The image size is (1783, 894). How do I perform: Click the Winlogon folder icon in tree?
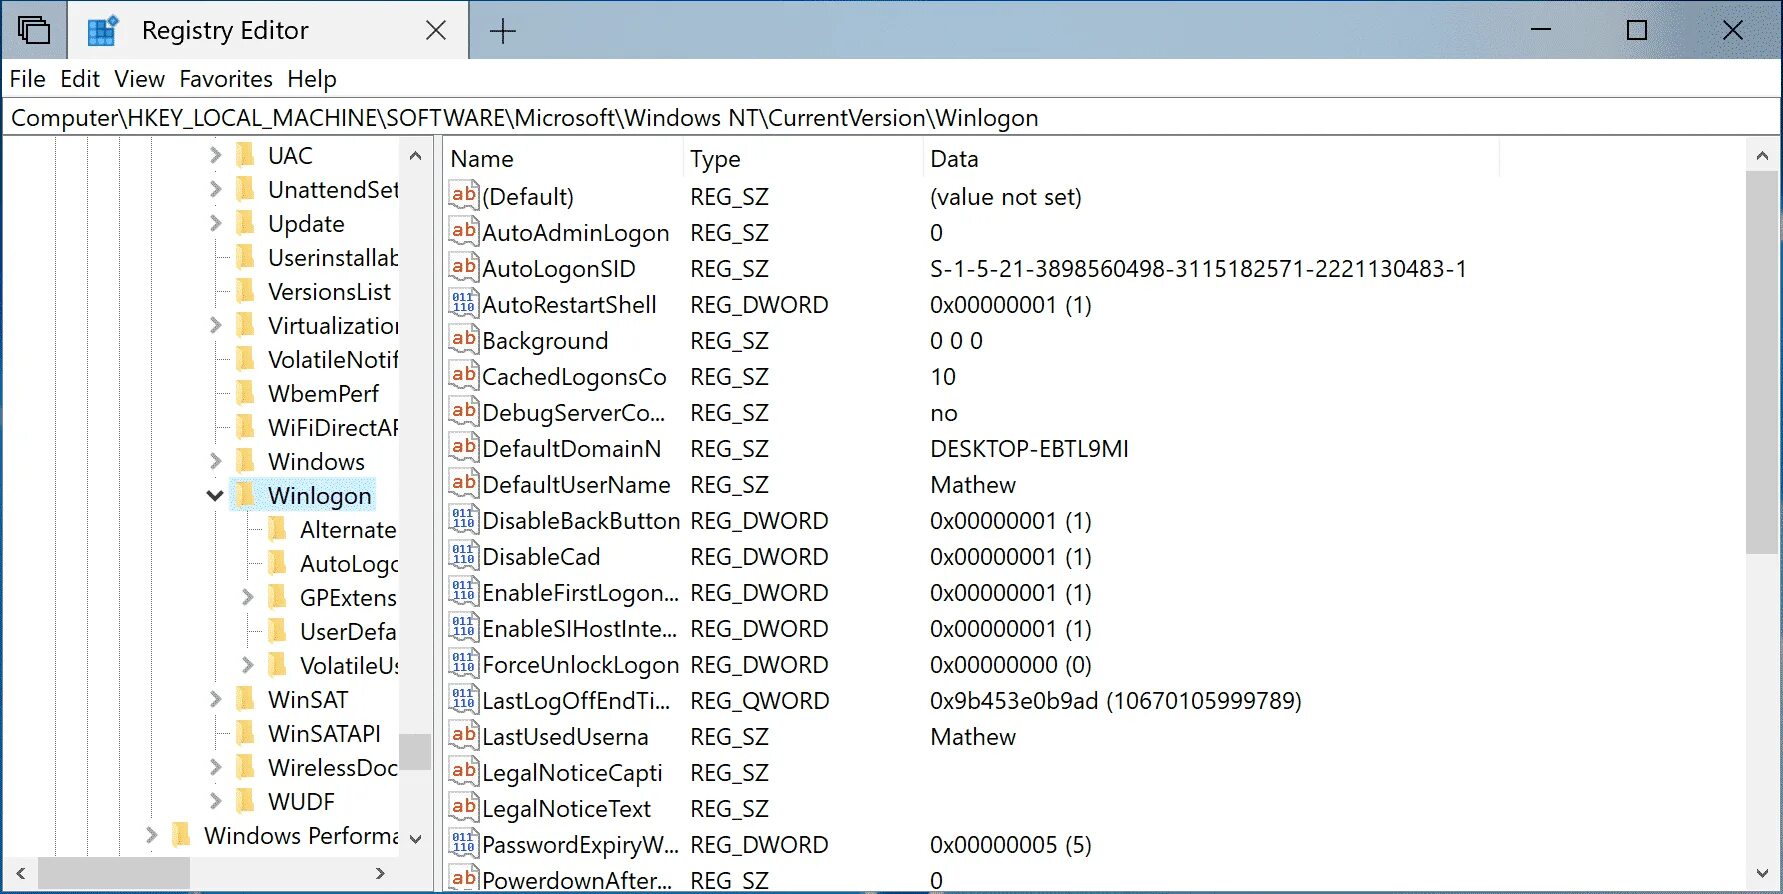coord(245,495)
